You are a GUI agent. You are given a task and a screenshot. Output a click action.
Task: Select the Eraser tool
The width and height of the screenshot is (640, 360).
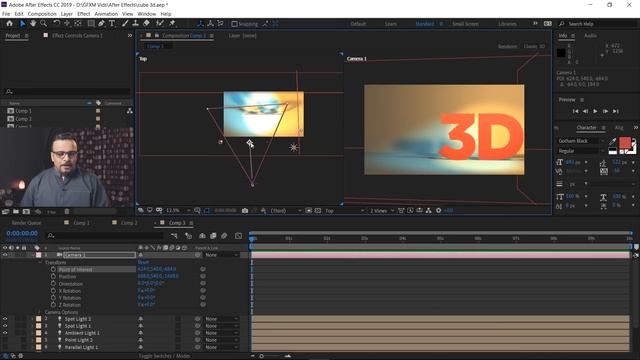[x=146, y=24]
